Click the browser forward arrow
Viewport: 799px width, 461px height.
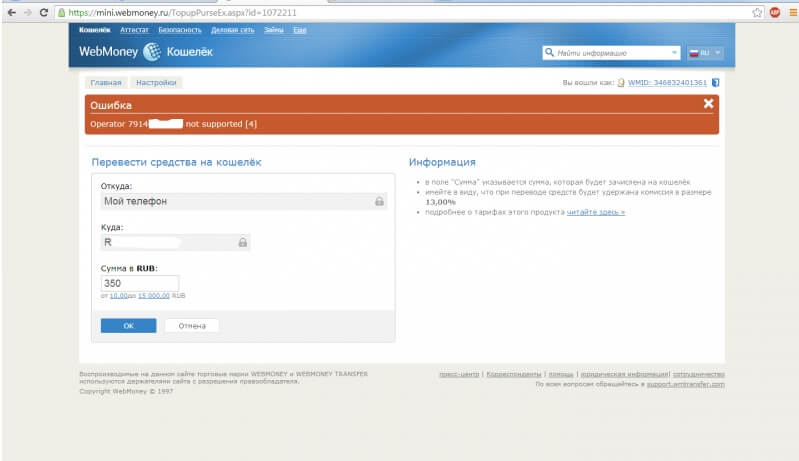(x=28, y=13)
